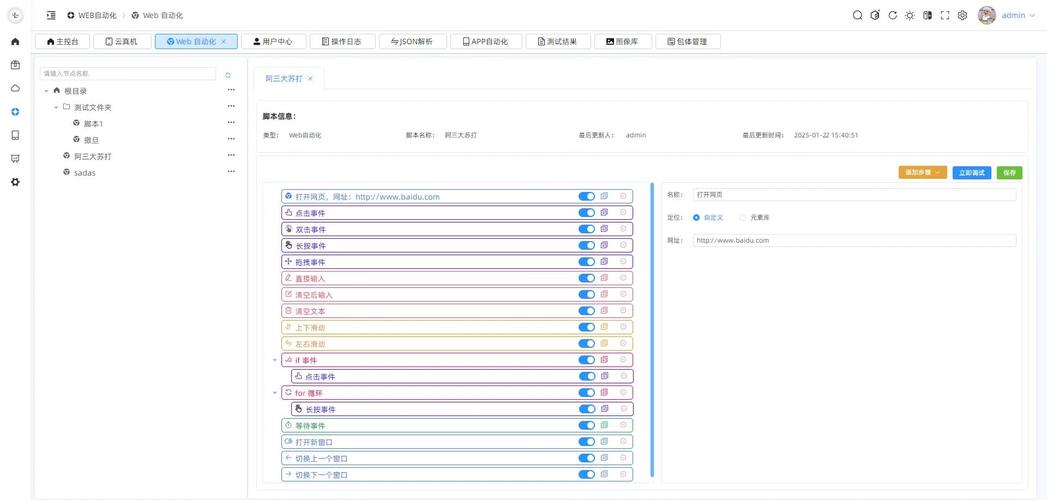
Task: Close the Web 自动化 tab
Action: (224, 41)
